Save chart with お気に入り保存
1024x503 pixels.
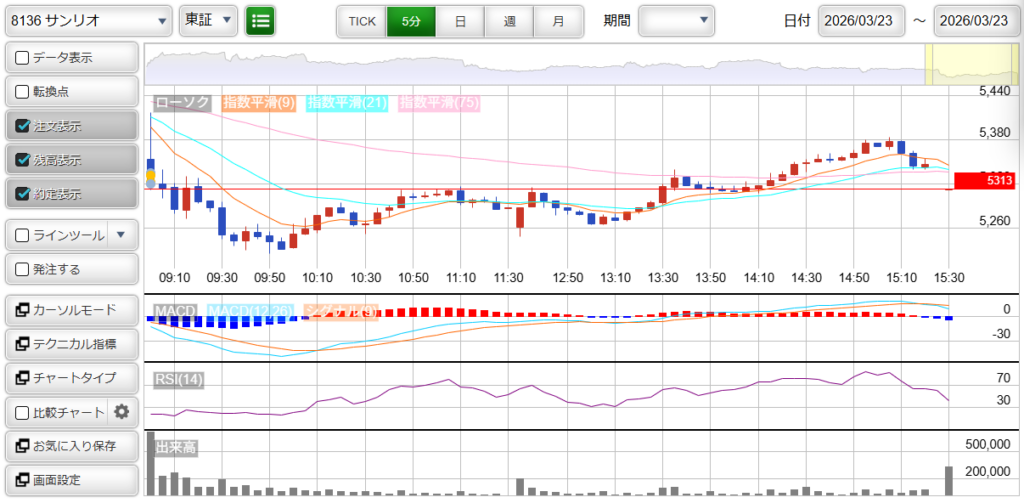[70, 446]
